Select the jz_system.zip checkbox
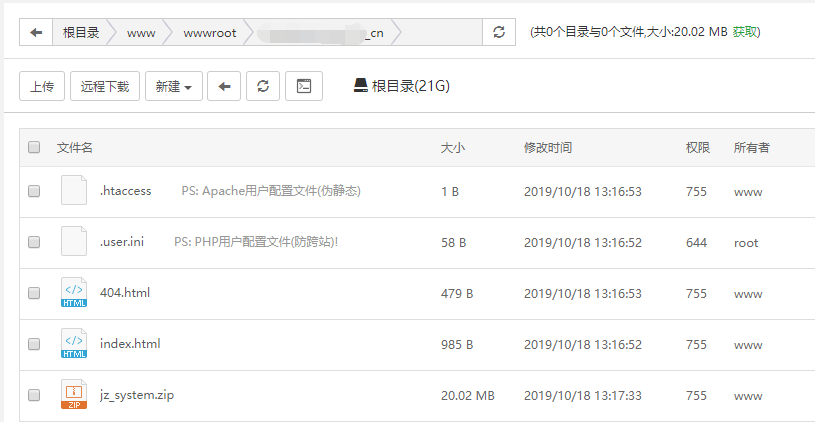 point(34,396)
